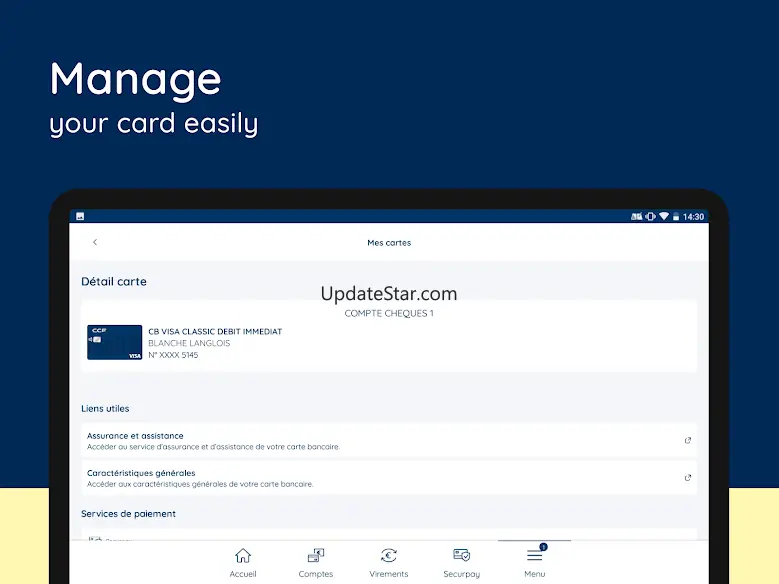
Task: Open the Menu hamburger icon
Action: click(x=535, y=556)
